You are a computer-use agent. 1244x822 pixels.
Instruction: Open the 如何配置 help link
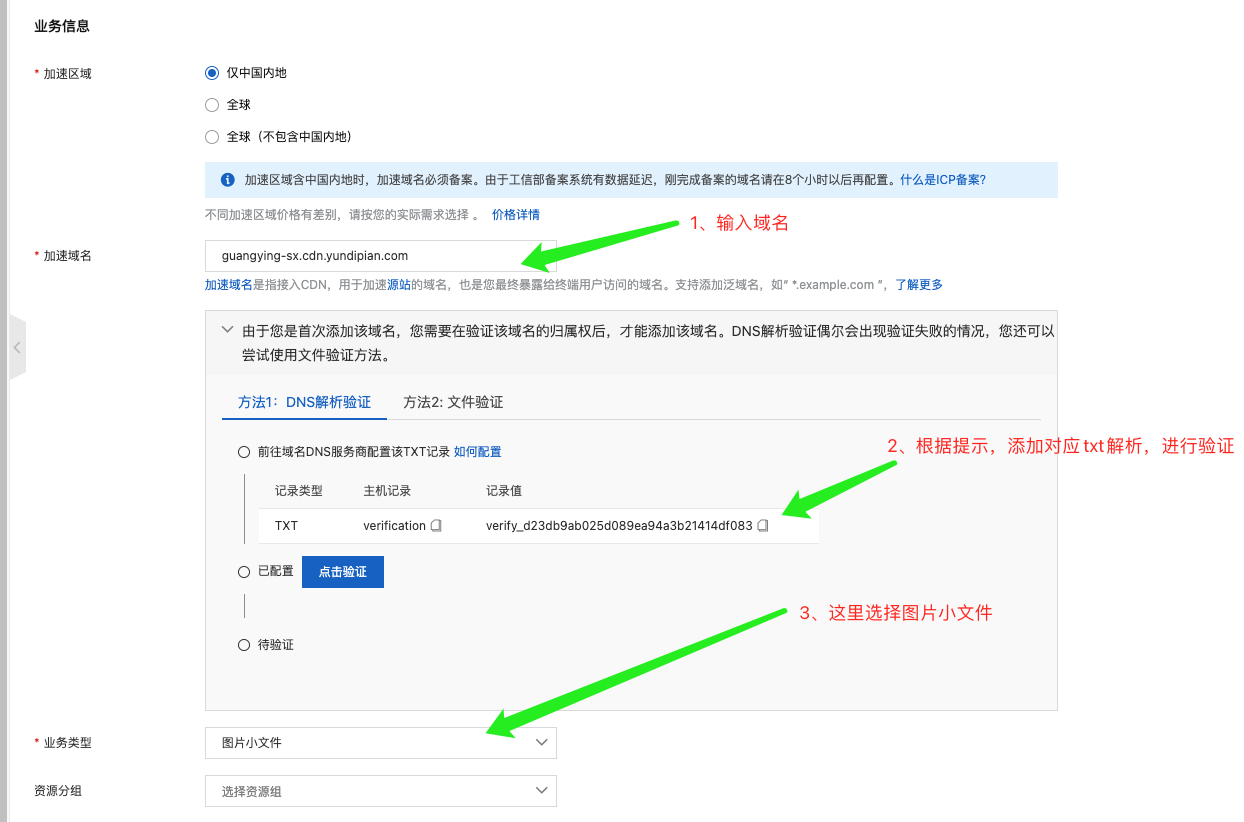click(477, 452)
